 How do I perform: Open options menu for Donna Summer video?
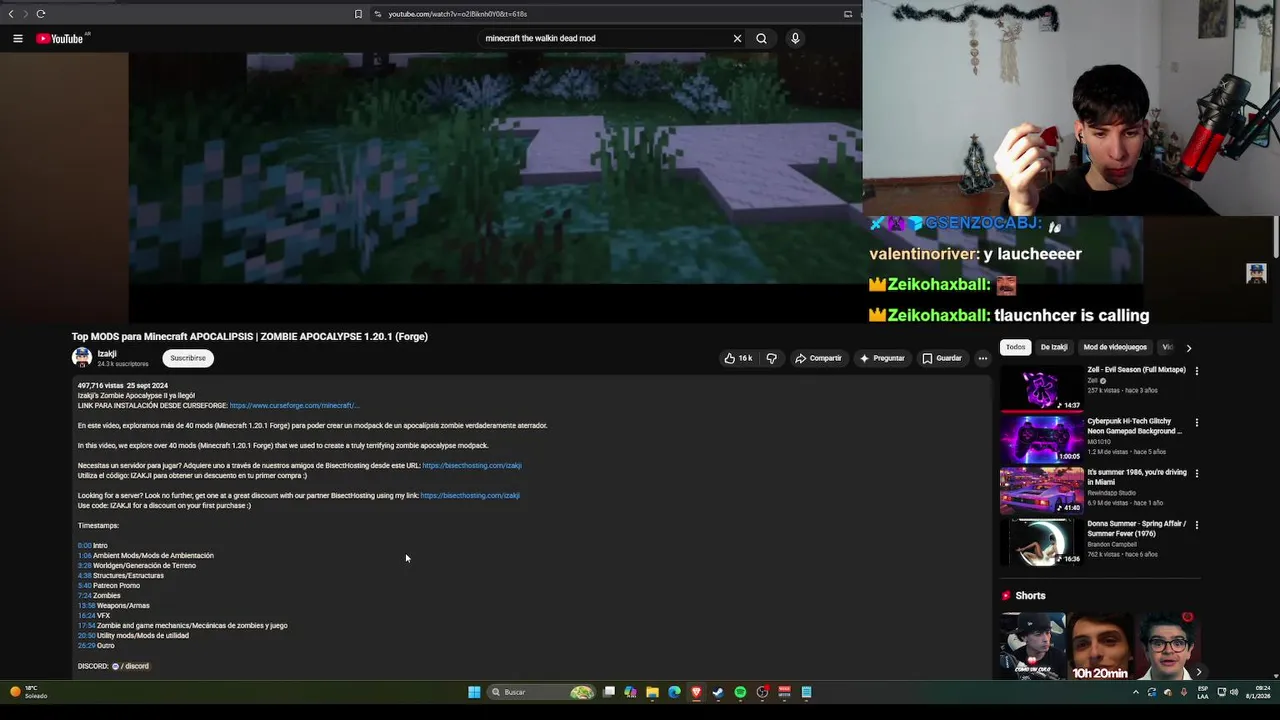click(x=1197, y=525)
